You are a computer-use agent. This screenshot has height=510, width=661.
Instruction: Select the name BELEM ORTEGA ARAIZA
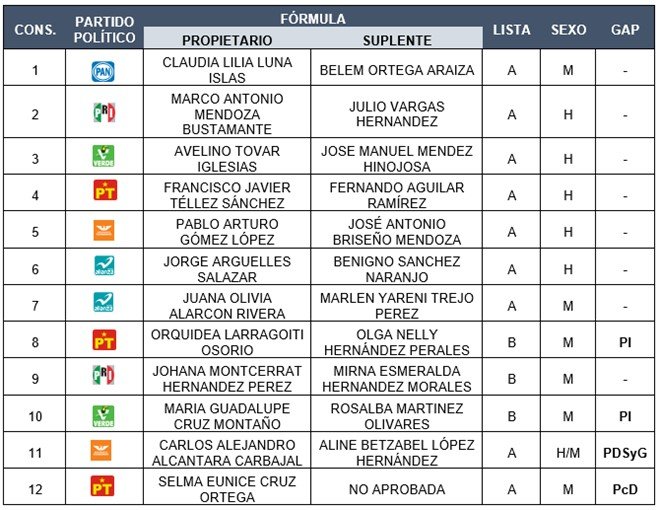point(397,70)
